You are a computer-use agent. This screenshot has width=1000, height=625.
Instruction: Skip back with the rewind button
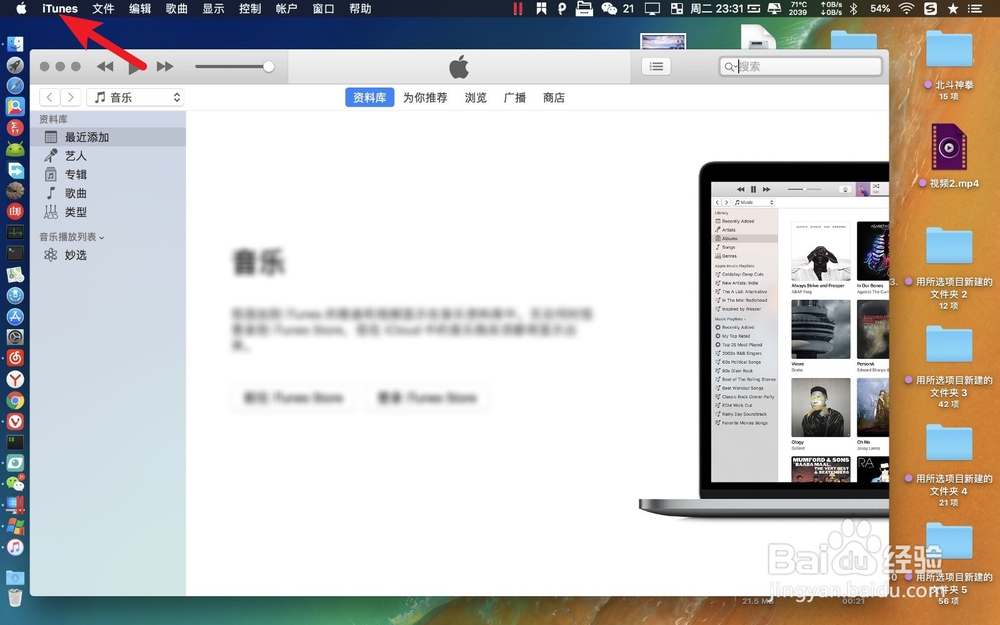coord(105,66)
